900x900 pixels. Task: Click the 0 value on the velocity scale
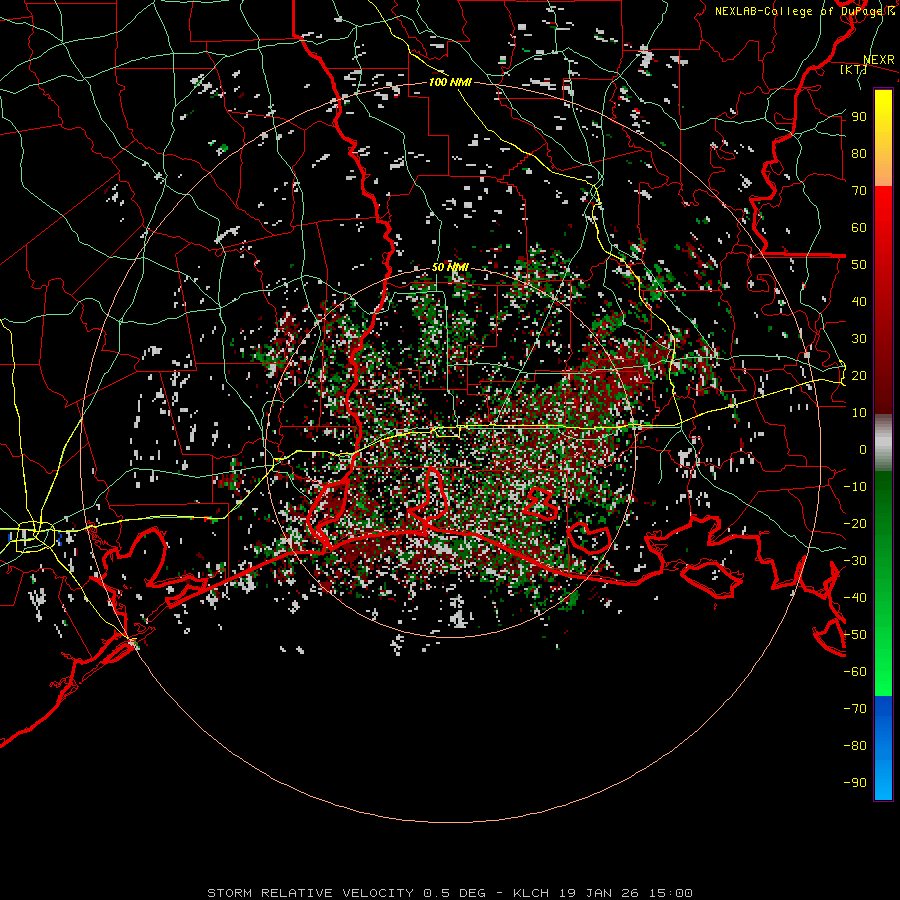point(863,449)
